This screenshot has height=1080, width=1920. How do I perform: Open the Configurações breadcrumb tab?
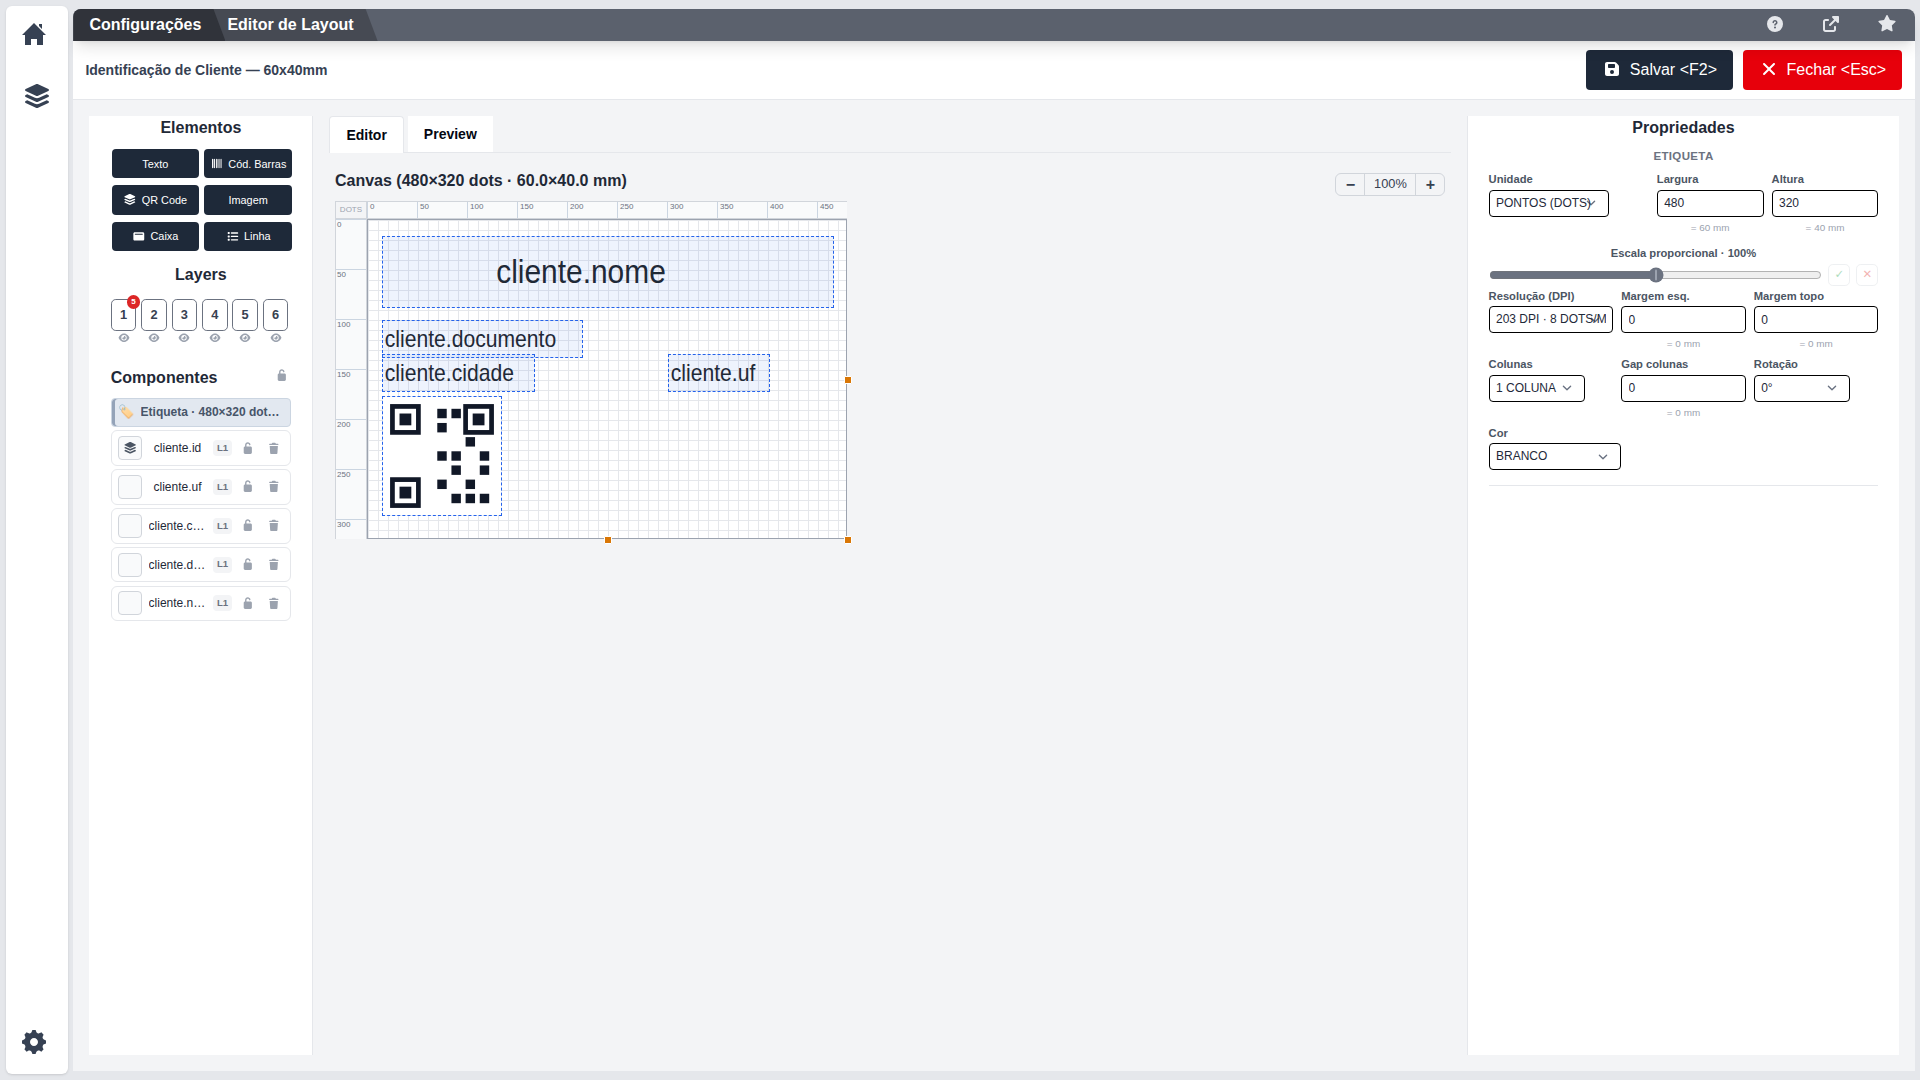pyautogui.click(x=145, y=24)
